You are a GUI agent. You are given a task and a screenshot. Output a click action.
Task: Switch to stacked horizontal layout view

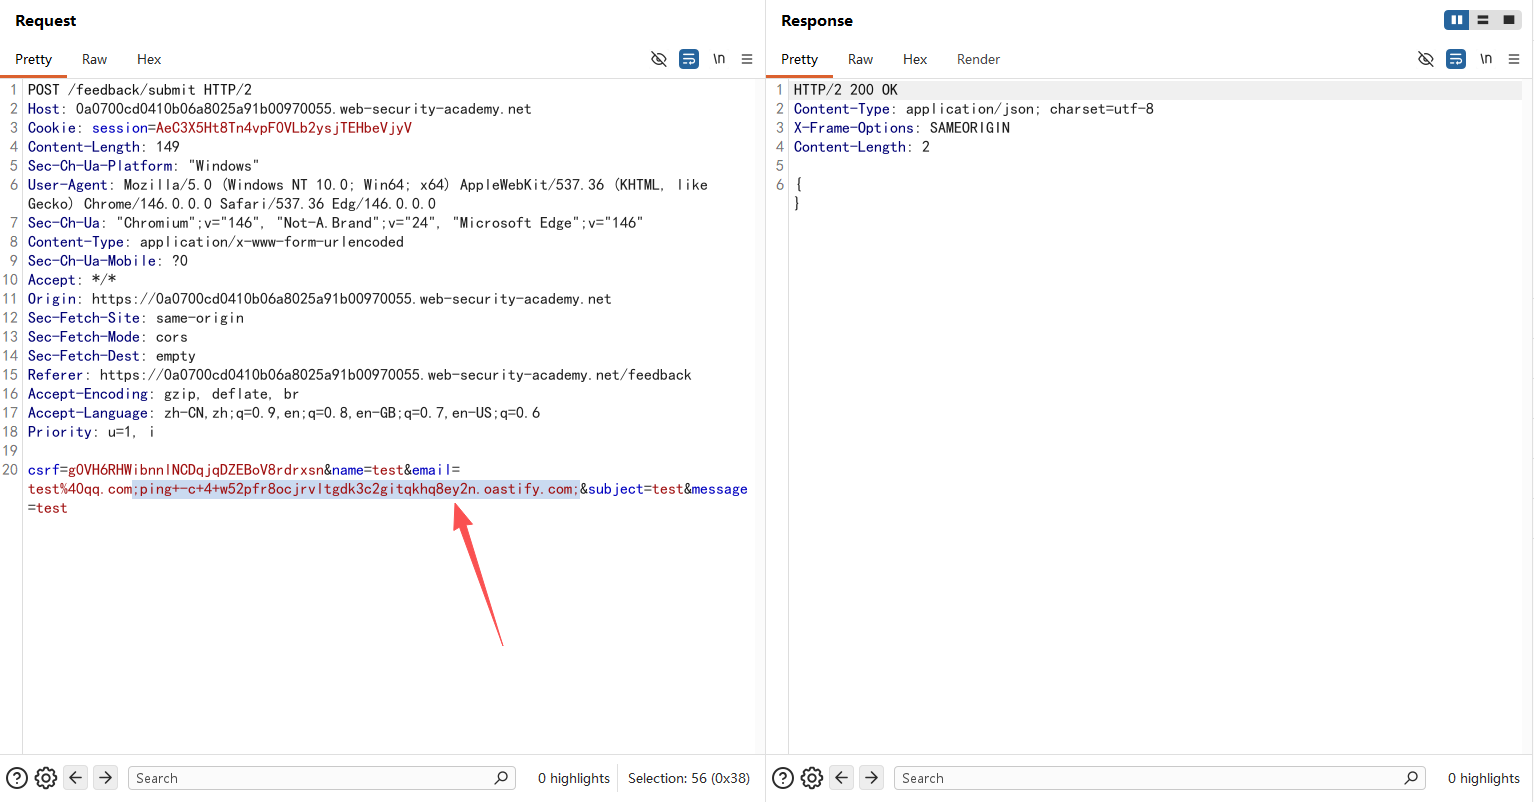1483,20
